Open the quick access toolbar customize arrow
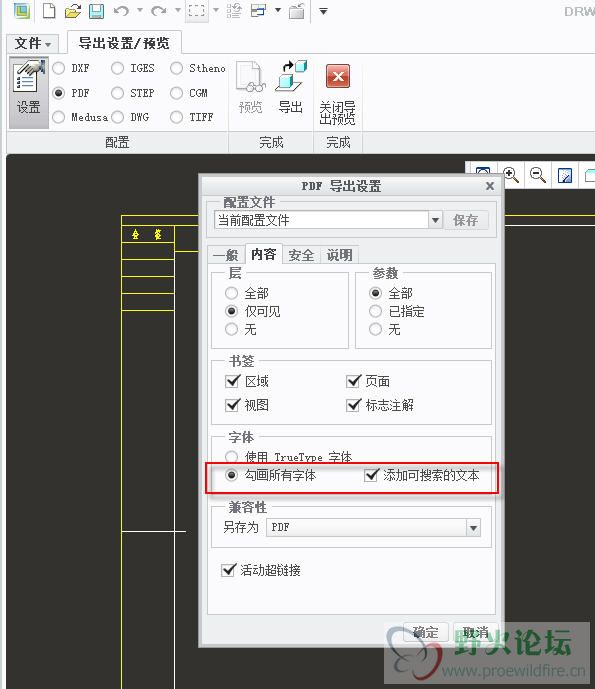 323,11
